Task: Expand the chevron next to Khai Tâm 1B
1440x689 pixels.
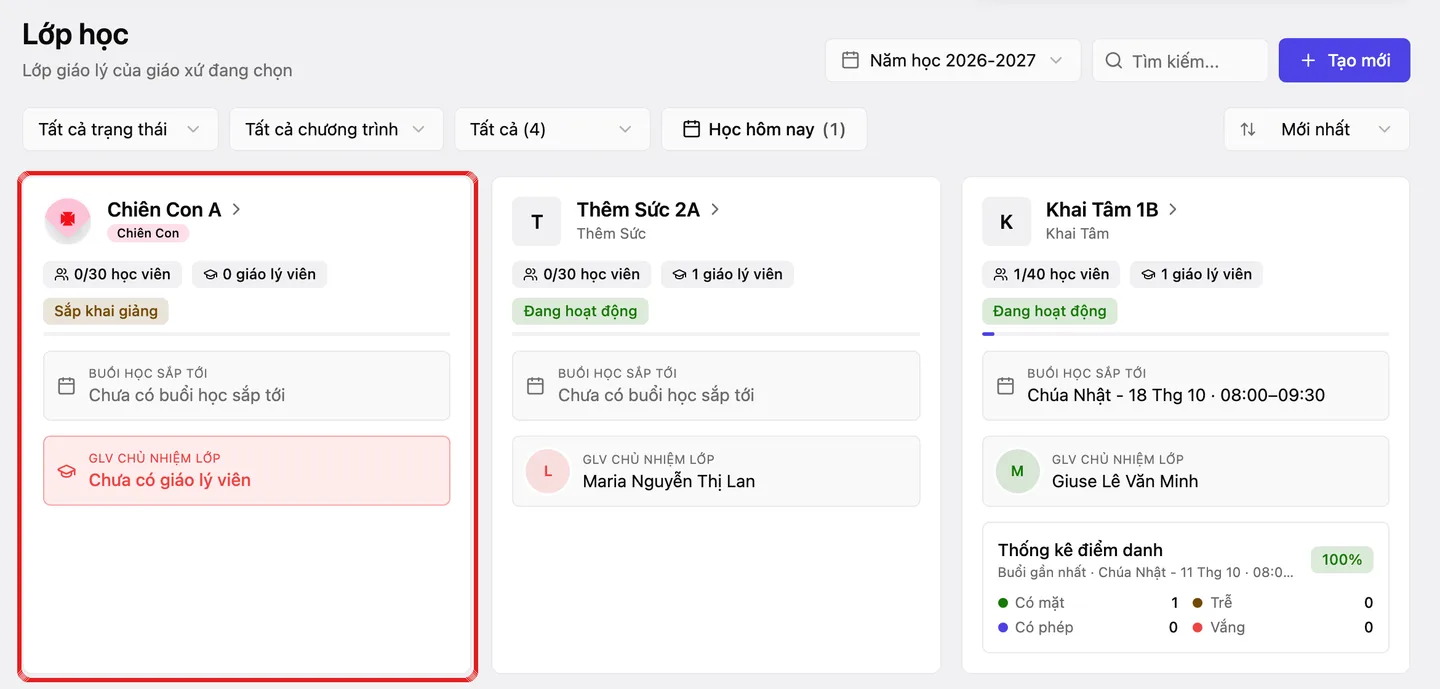Action: click(1173, 209)
